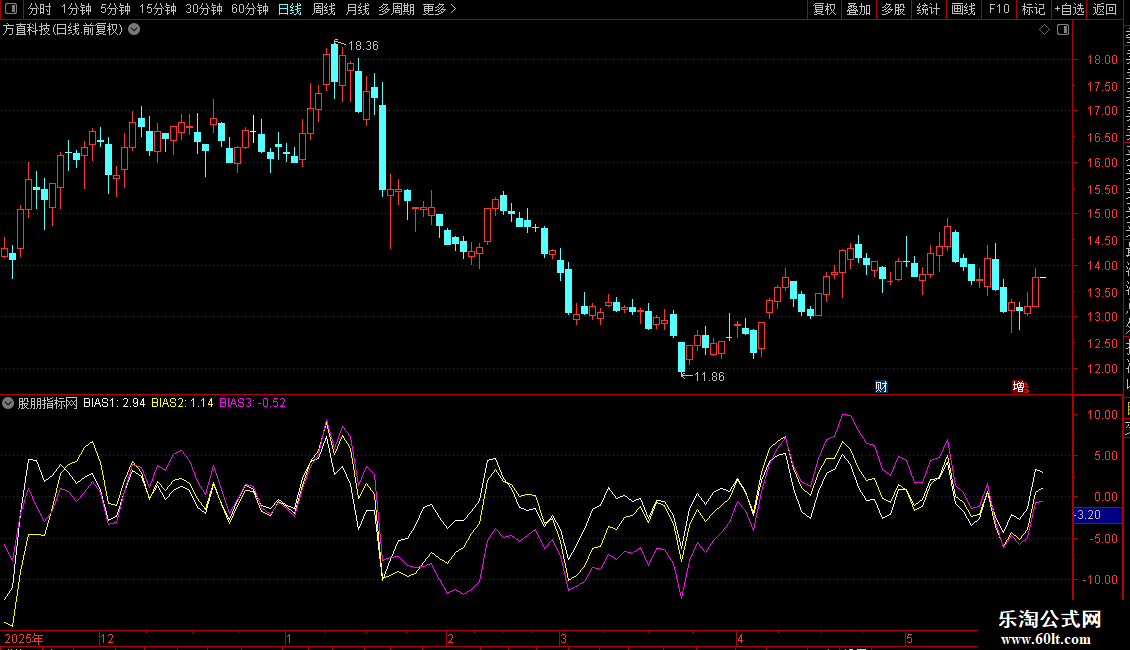Open the 统计 statistics button
The height and width of the screenshot is (650, 1130).
point(928,9)
